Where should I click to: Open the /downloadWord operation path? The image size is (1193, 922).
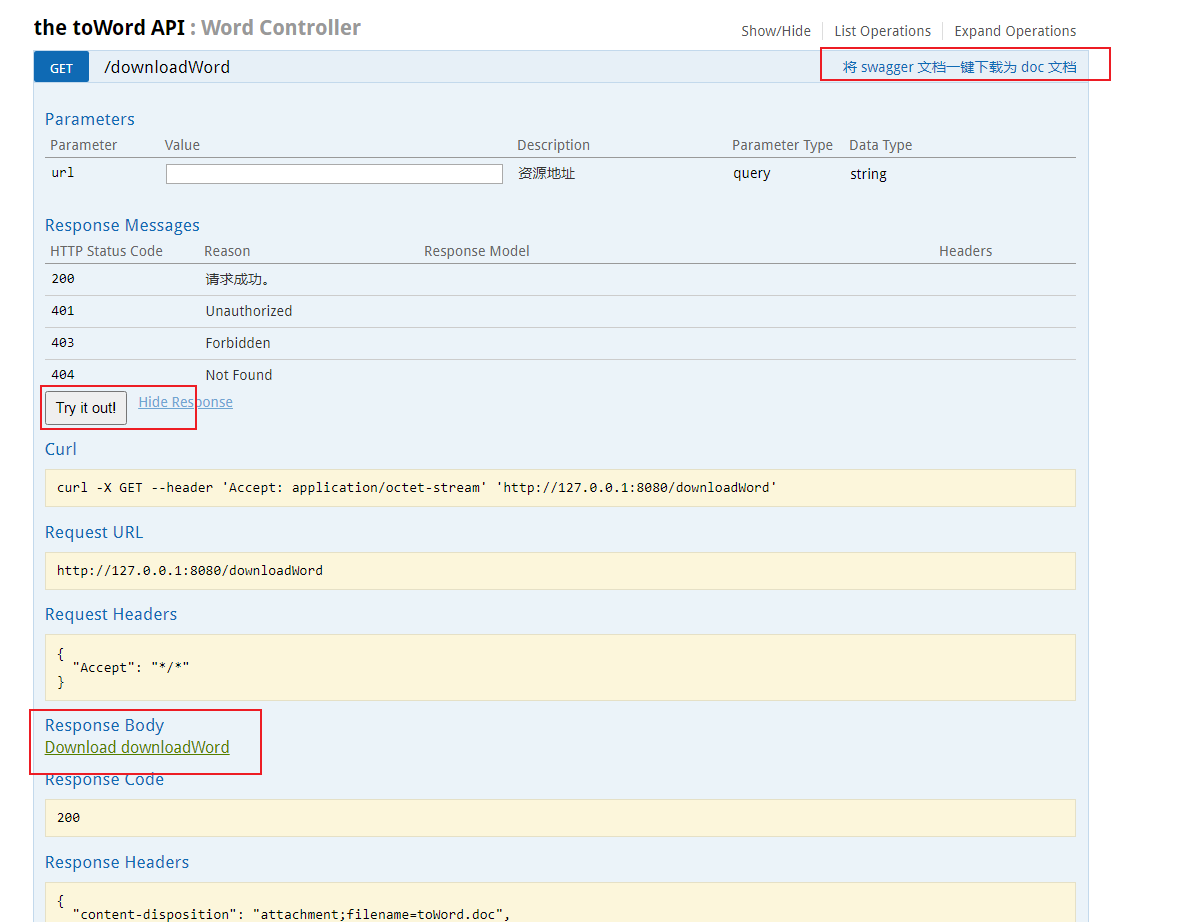pos(167,67)
